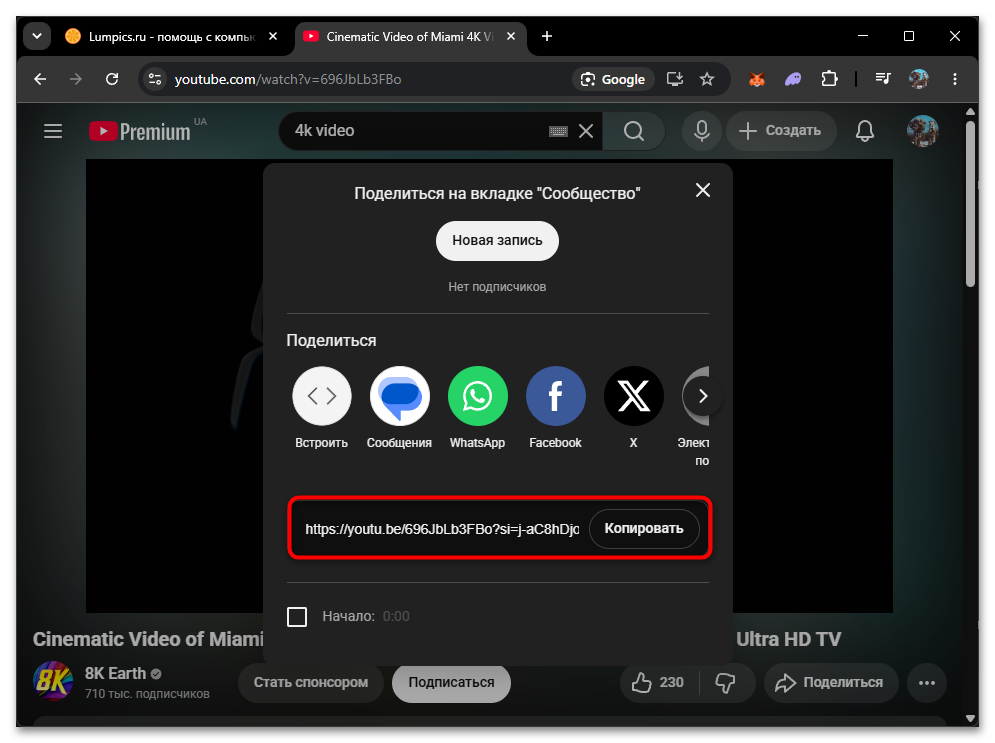
Task: Click the Google Lens search chip
Action: coord(614,79)
